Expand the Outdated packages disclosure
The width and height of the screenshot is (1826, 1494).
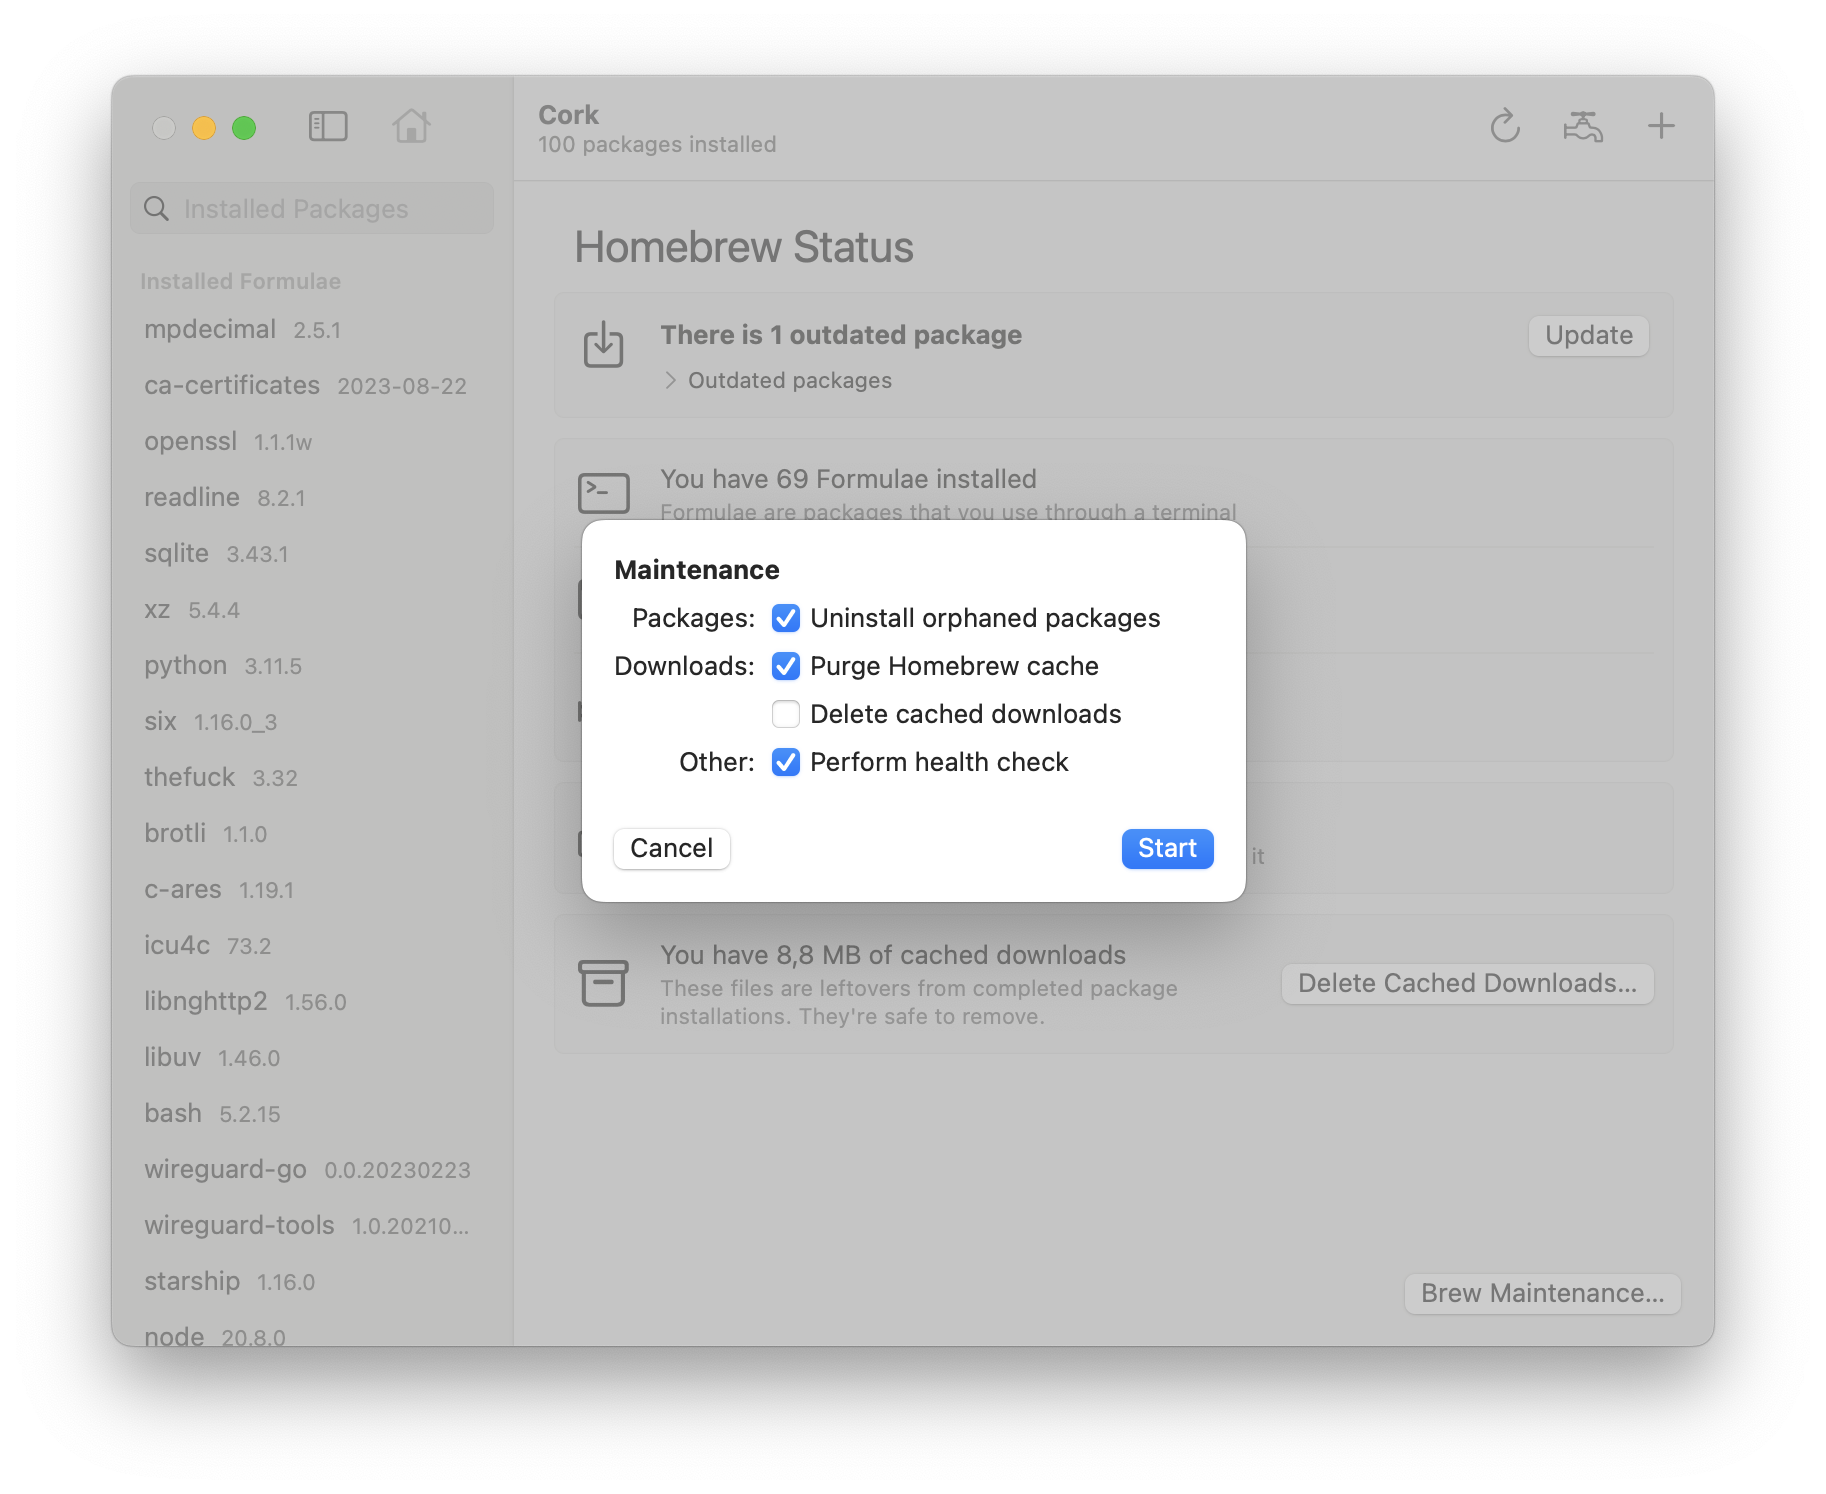(x=671, y=381)
